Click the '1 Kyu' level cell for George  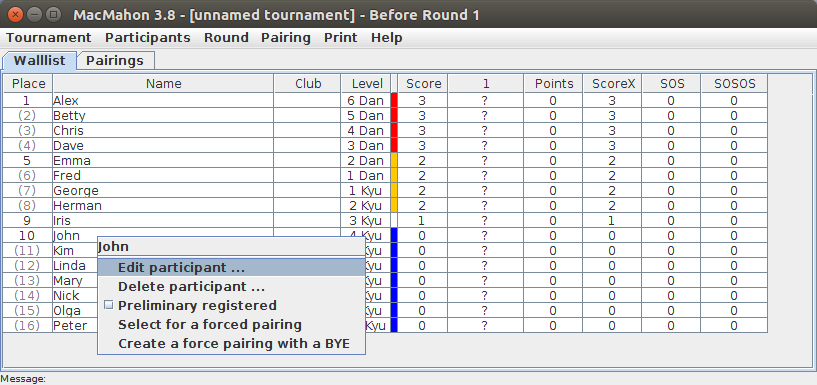coord(366,191)
